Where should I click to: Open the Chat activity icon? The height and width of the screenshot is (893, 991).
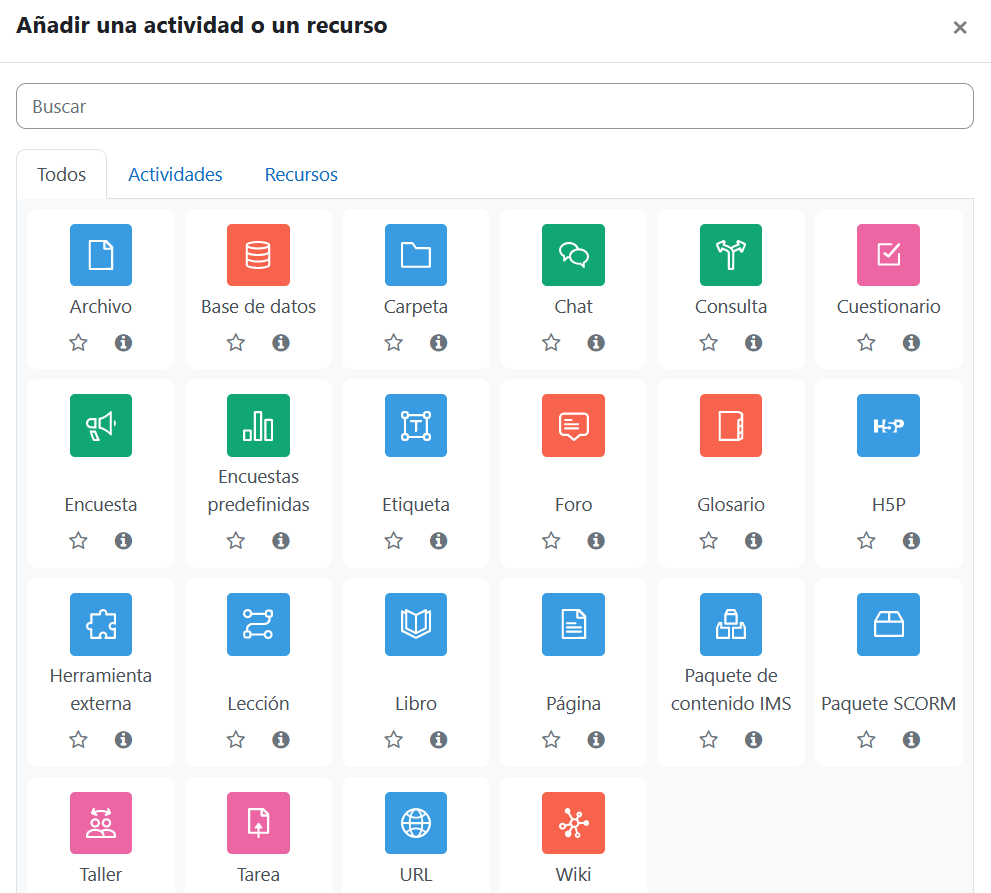coord(573,255)
